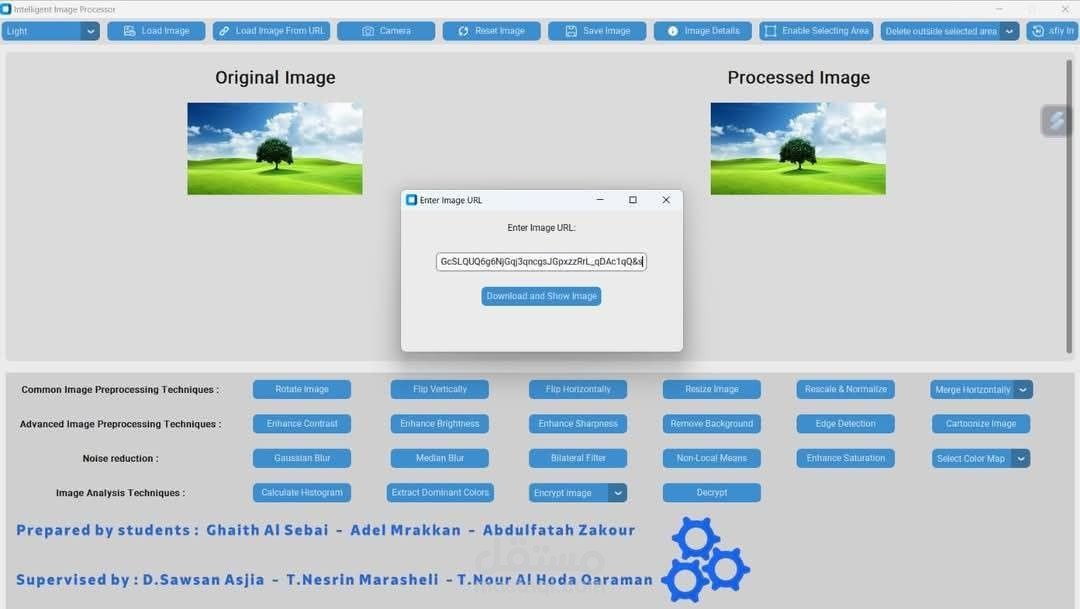Apply Edge Detection
The height and width of the screenshot is (609, 1080).
click(x=845, y=424)
